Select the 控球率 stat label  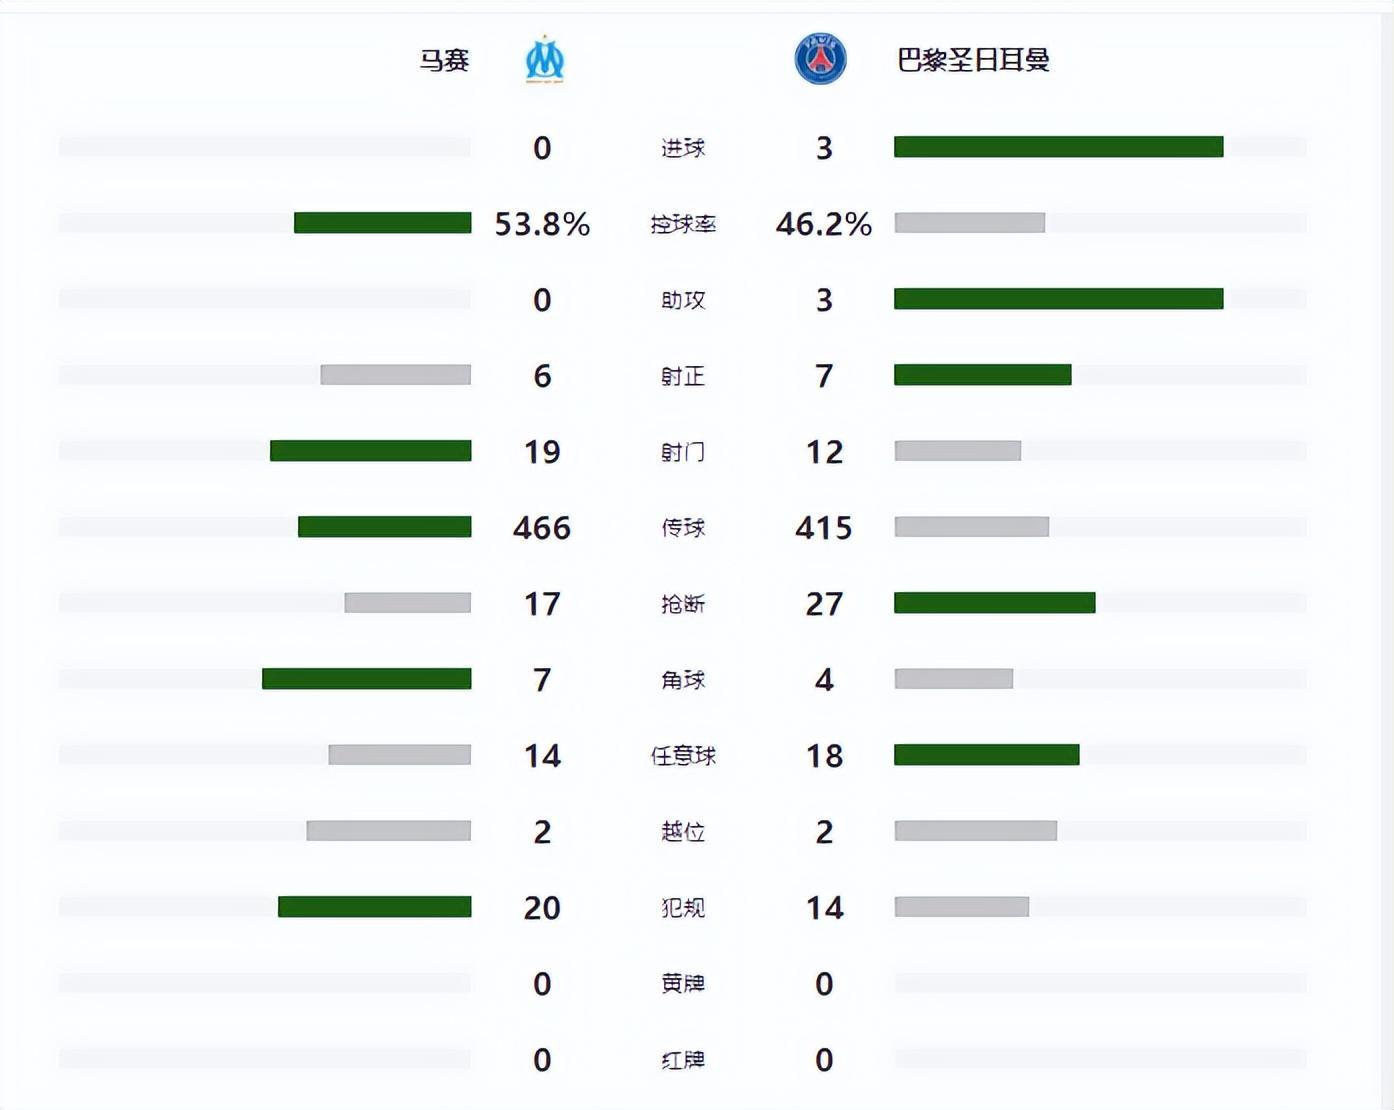tap(683, 224)
